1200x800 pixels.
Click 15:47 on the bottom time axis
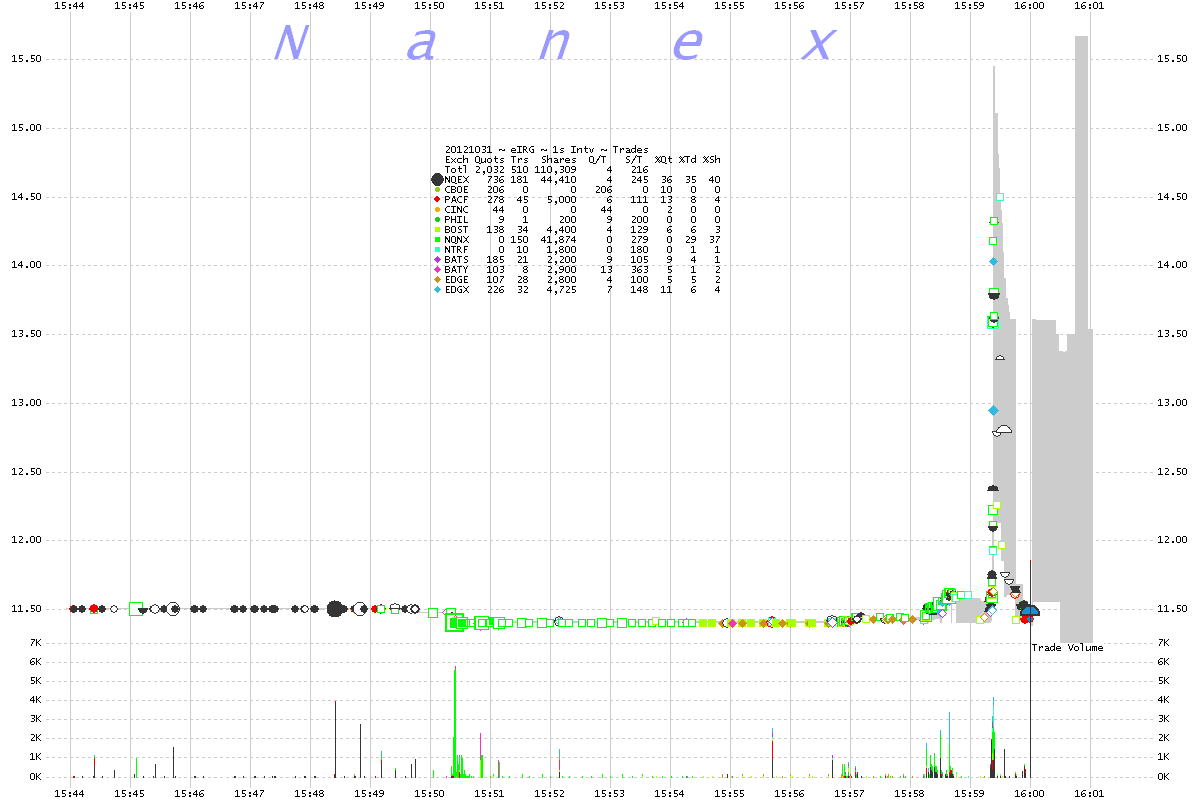tap(250, 793)
